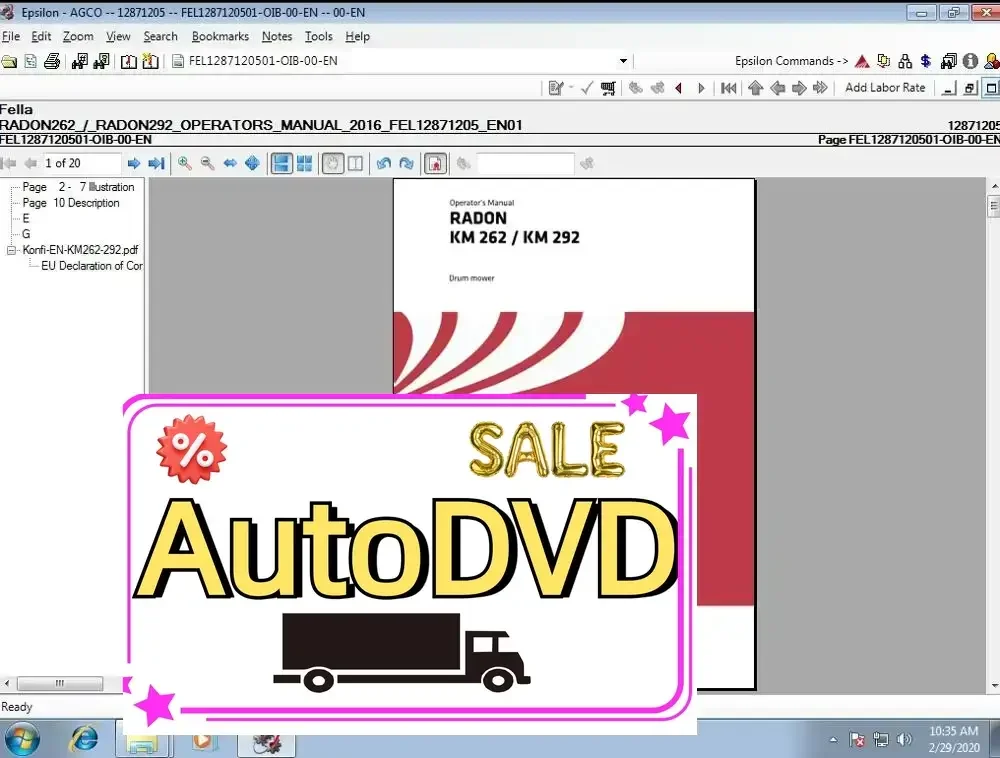Click the zoom out magnifier icon
This screenshot has height=758, width=1000.
coord(207,164)
